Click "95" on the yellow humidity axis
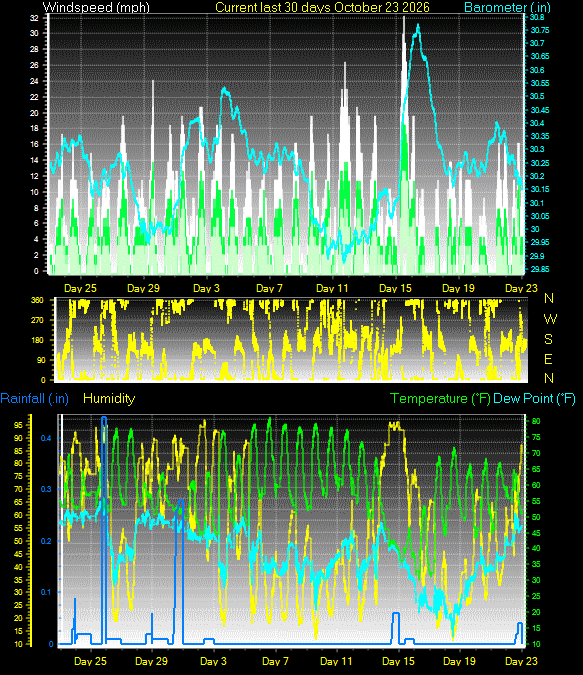The image size is (583, 675). [x=18, y=425]
